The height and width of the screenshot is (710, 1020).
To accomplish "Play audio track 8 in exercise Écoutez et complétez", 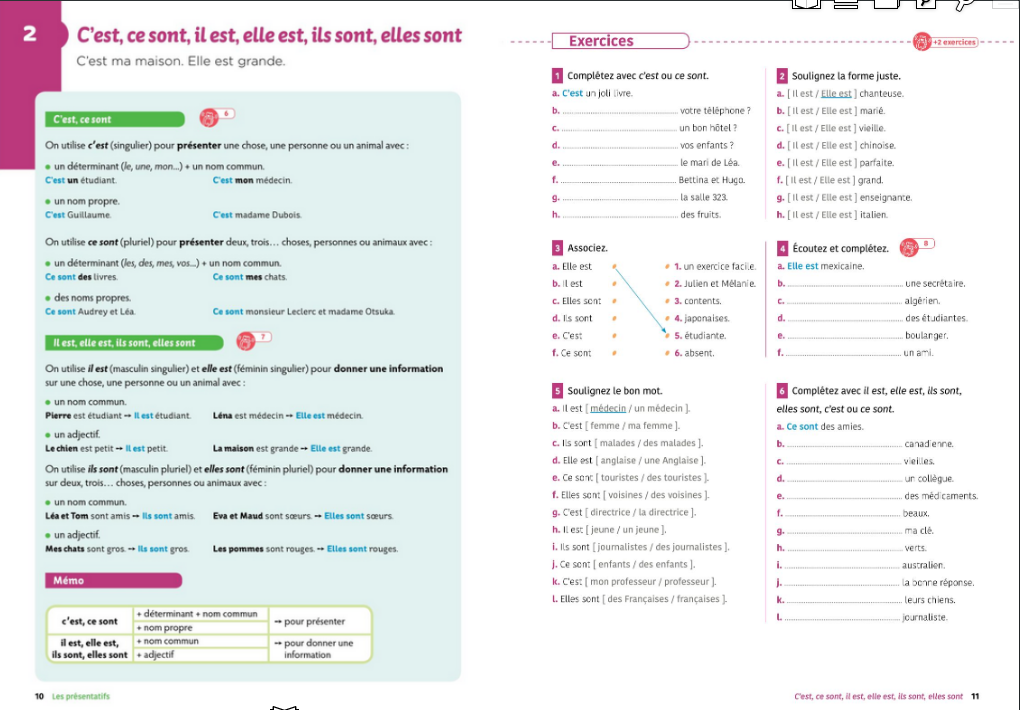I will (x=909, y=248).
